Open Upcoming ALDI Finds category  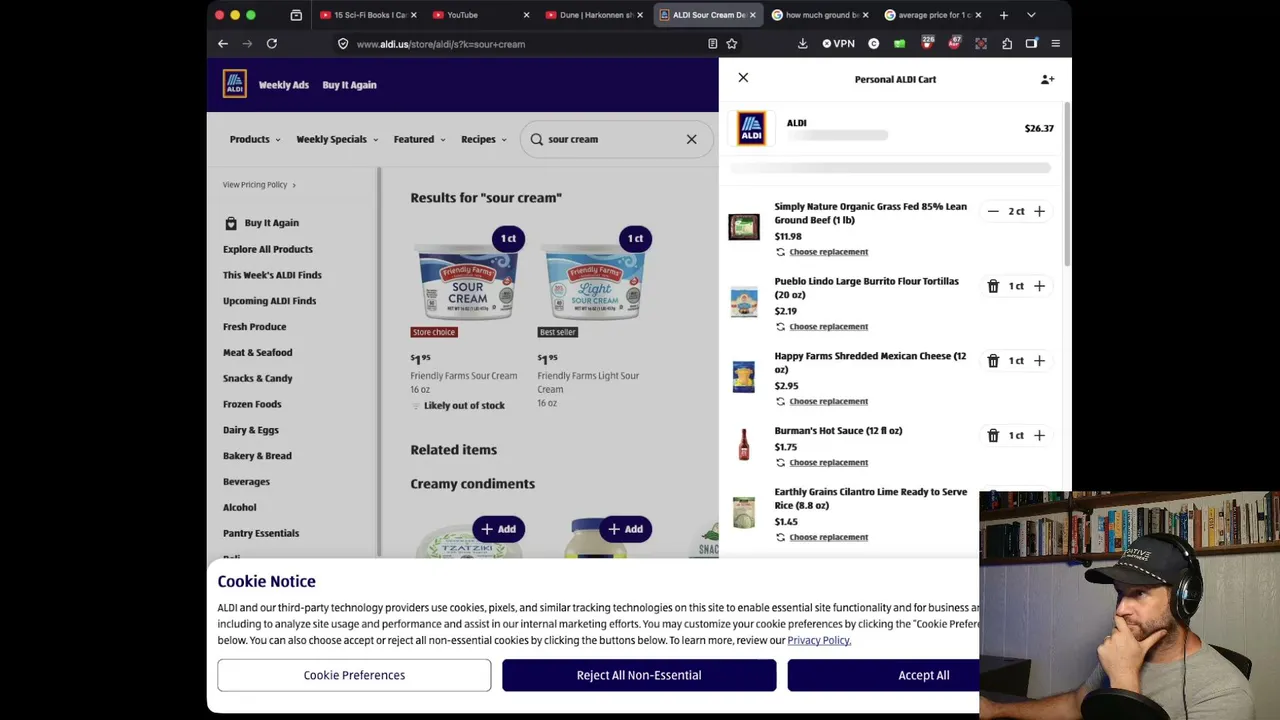click(269, 301)
